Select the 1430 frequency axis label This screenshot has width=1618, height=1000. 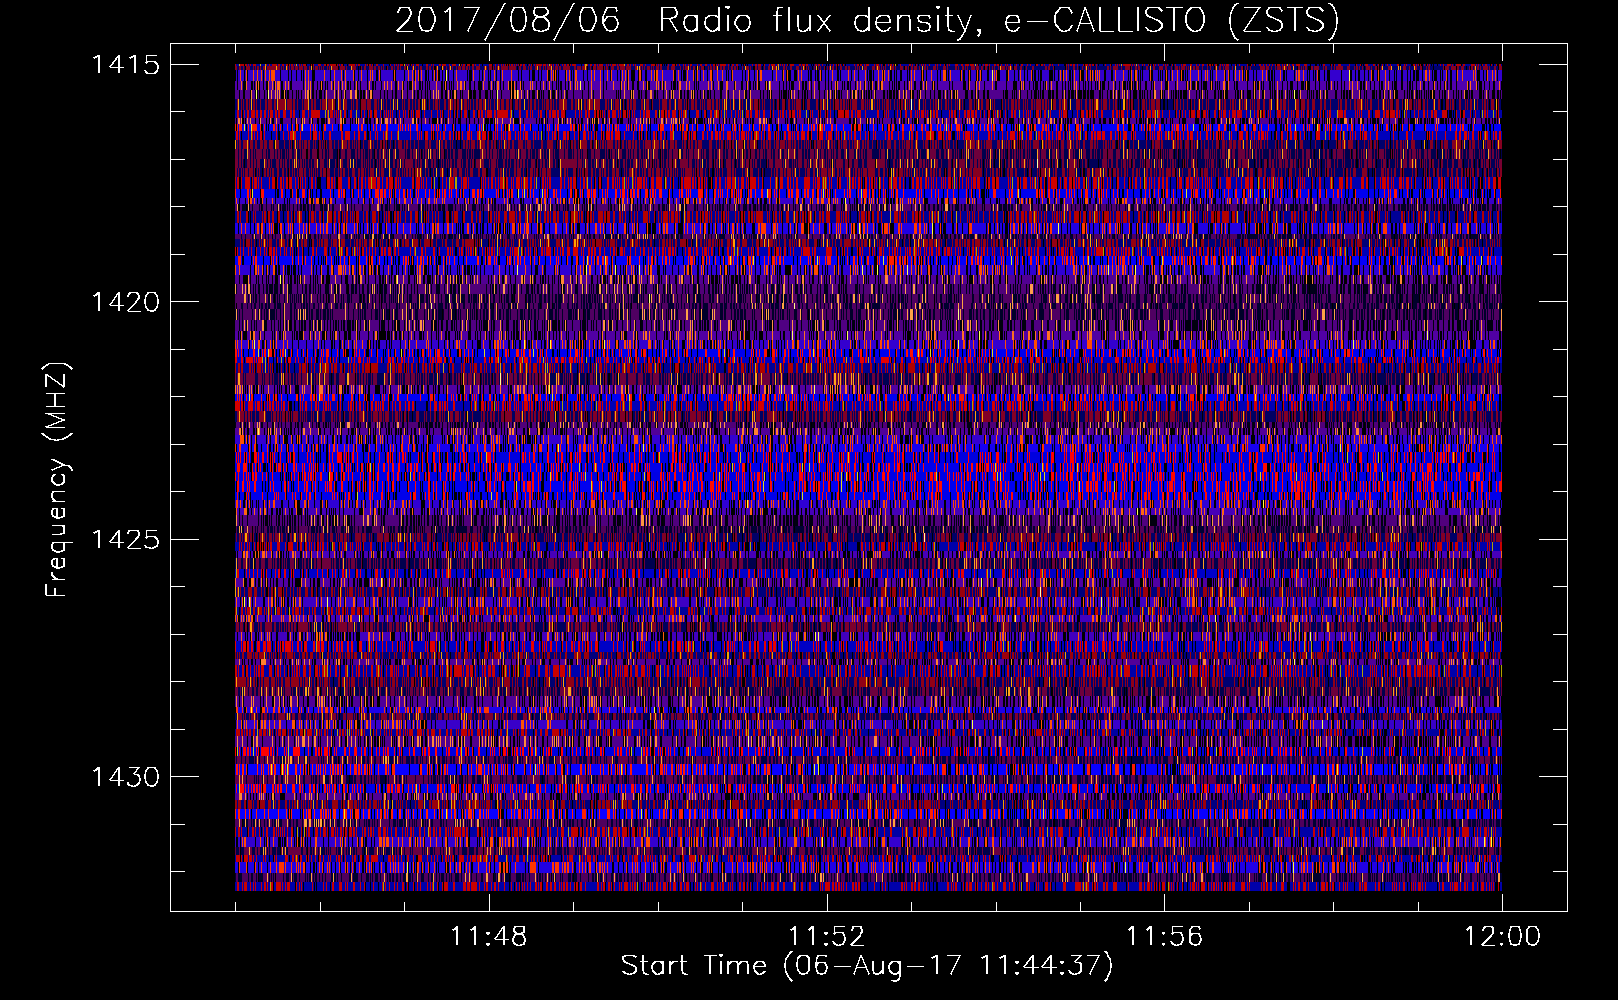coord(125,777)
